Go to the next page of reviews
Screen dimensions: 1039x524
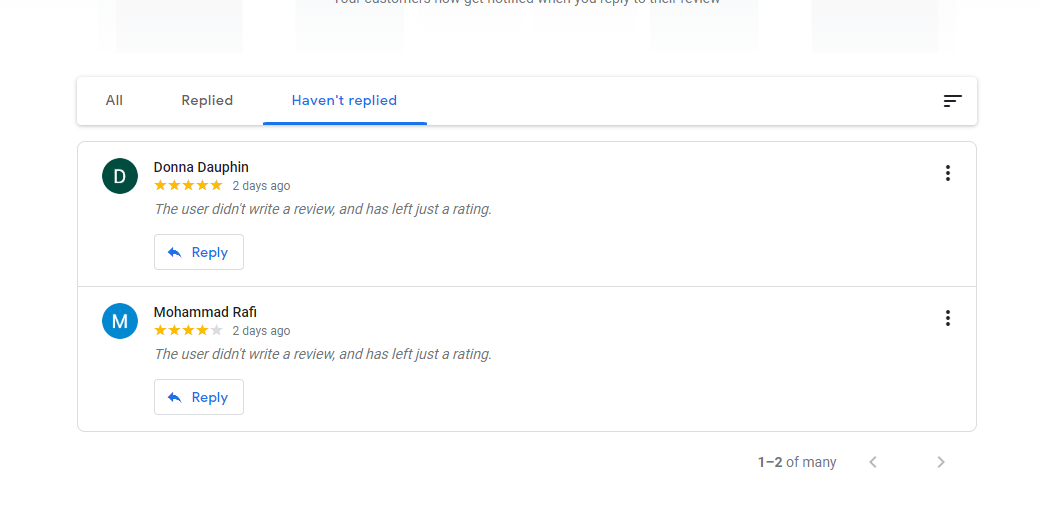940,462
